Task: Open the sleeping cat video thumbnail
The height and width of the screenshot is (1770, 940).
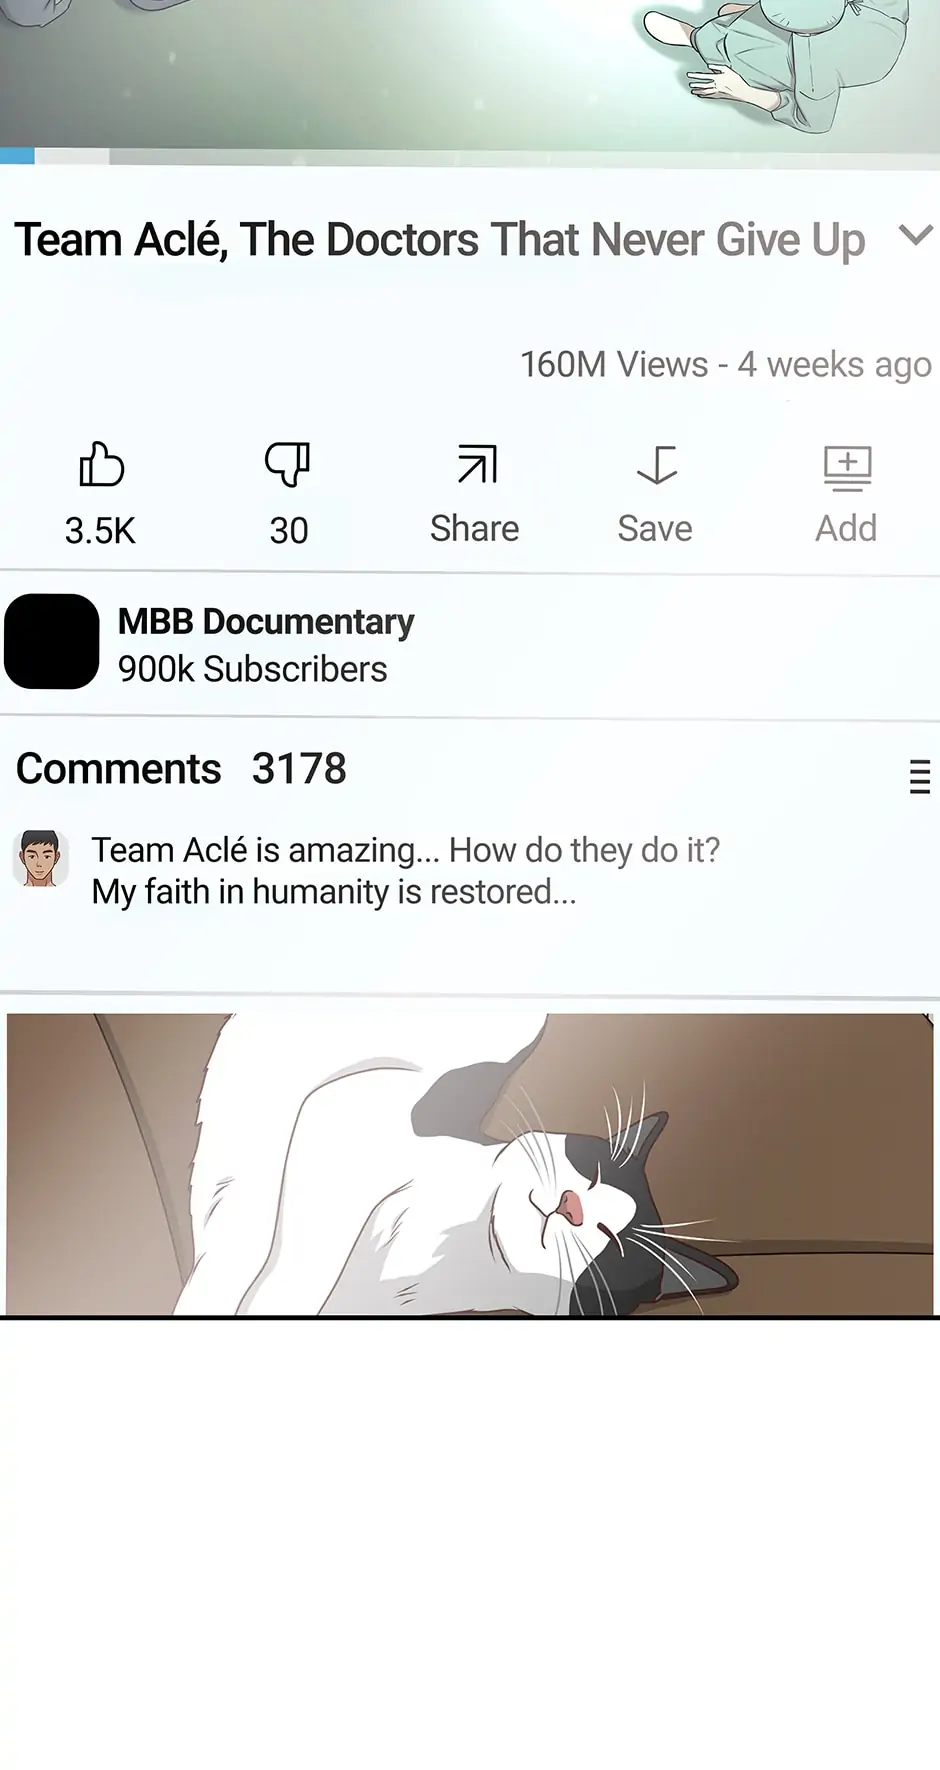Action: coord(470,1164)
